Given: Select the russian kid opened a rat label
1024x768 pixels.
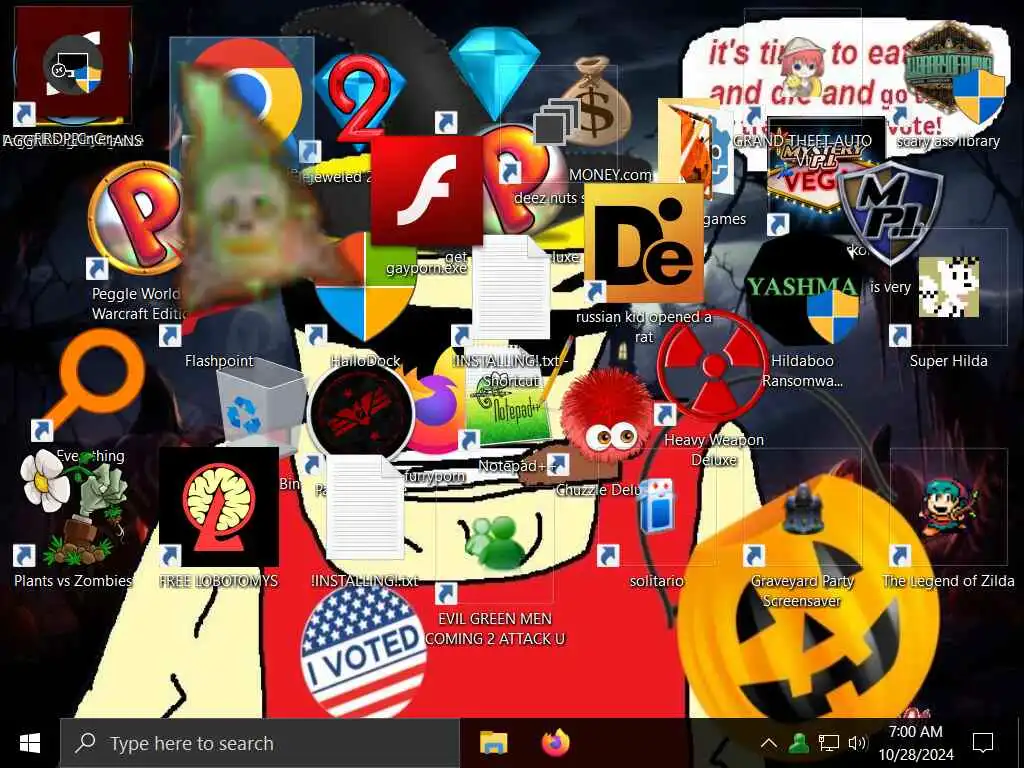Looking at the screenshot, I should point(644,327).
